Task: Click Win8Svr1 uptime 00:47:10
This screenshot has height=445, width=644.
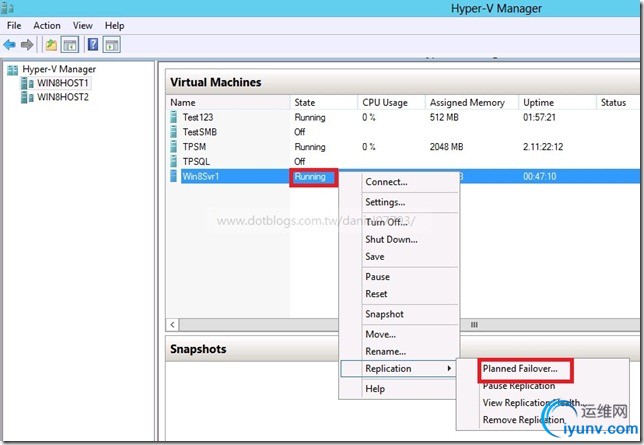Action: [x=540, y=177]
